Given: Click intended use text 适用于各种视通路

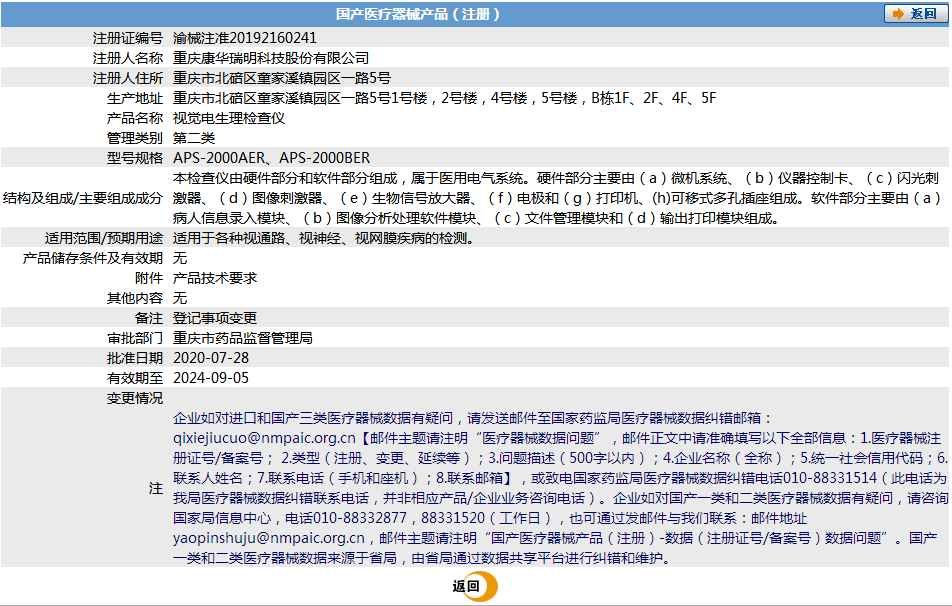Looking at the screenshot, I should tap(229, 239).
